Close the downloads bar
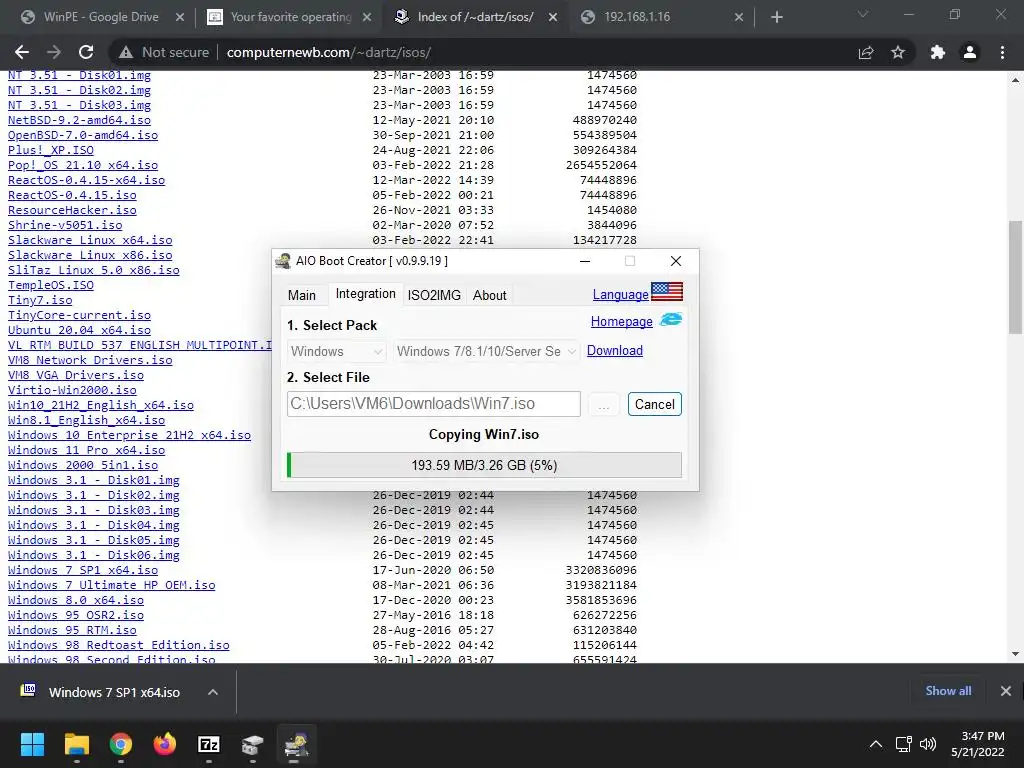The height and width of the screenshot is (768, 1024). tap(1006, 691)
